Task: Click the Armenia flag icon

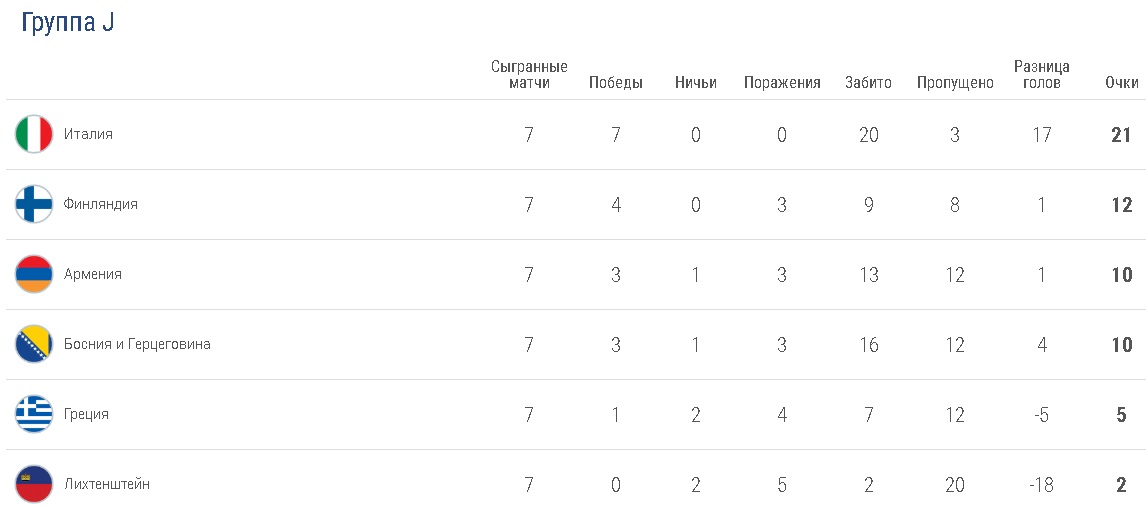Action: [x=34, y=274]
